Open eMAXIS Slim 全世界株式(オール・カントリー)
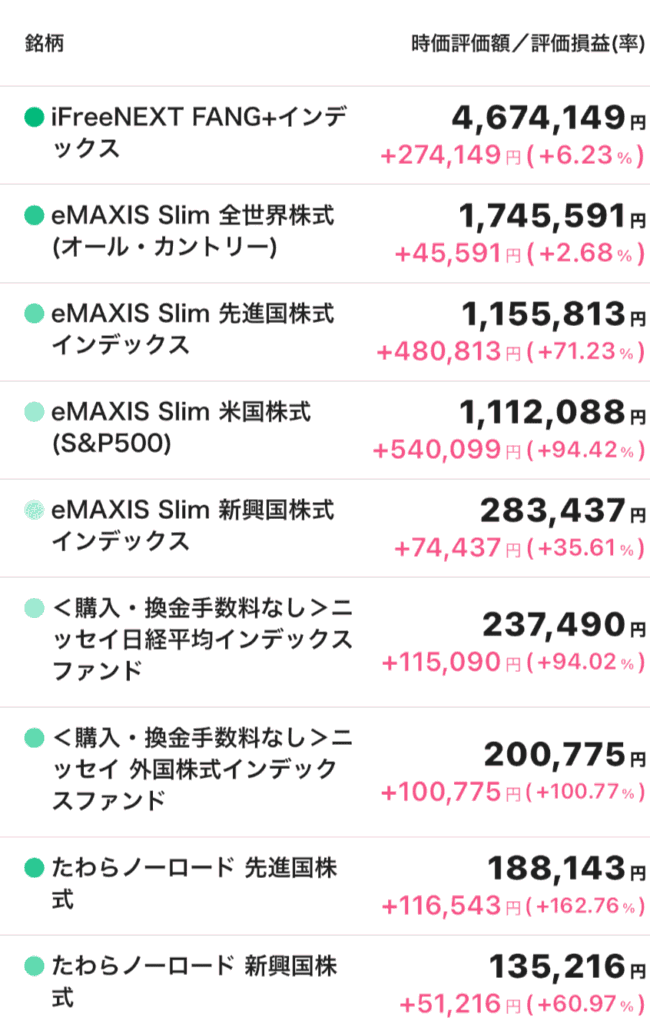 (x=193, y=231)
